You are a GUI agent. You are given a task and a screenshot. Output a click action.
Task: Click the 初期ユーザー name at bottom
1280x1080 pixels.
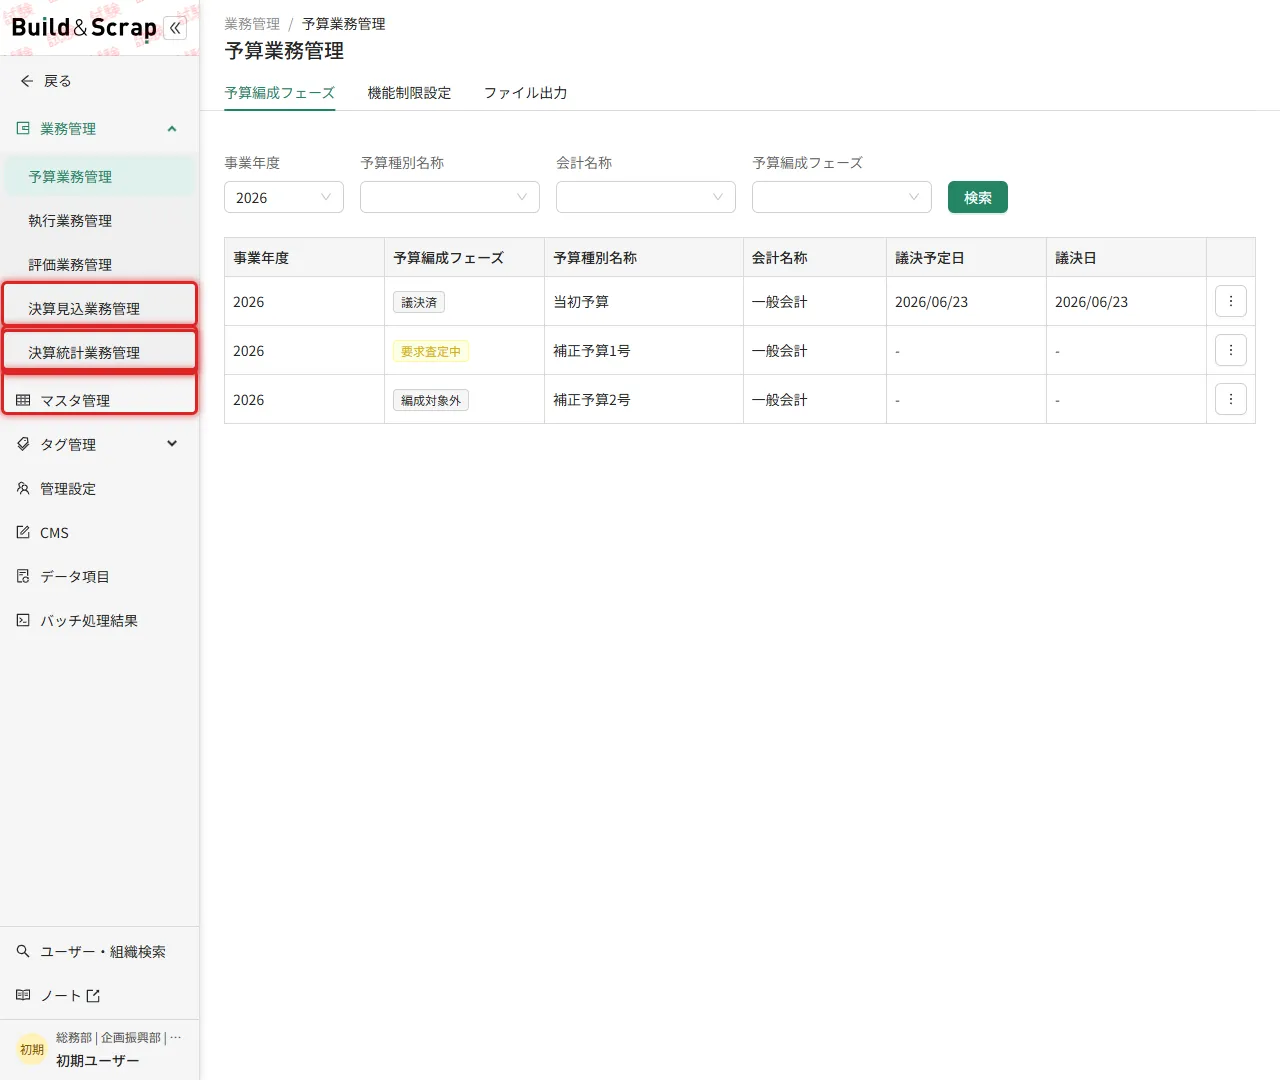tap(98, 1061)
